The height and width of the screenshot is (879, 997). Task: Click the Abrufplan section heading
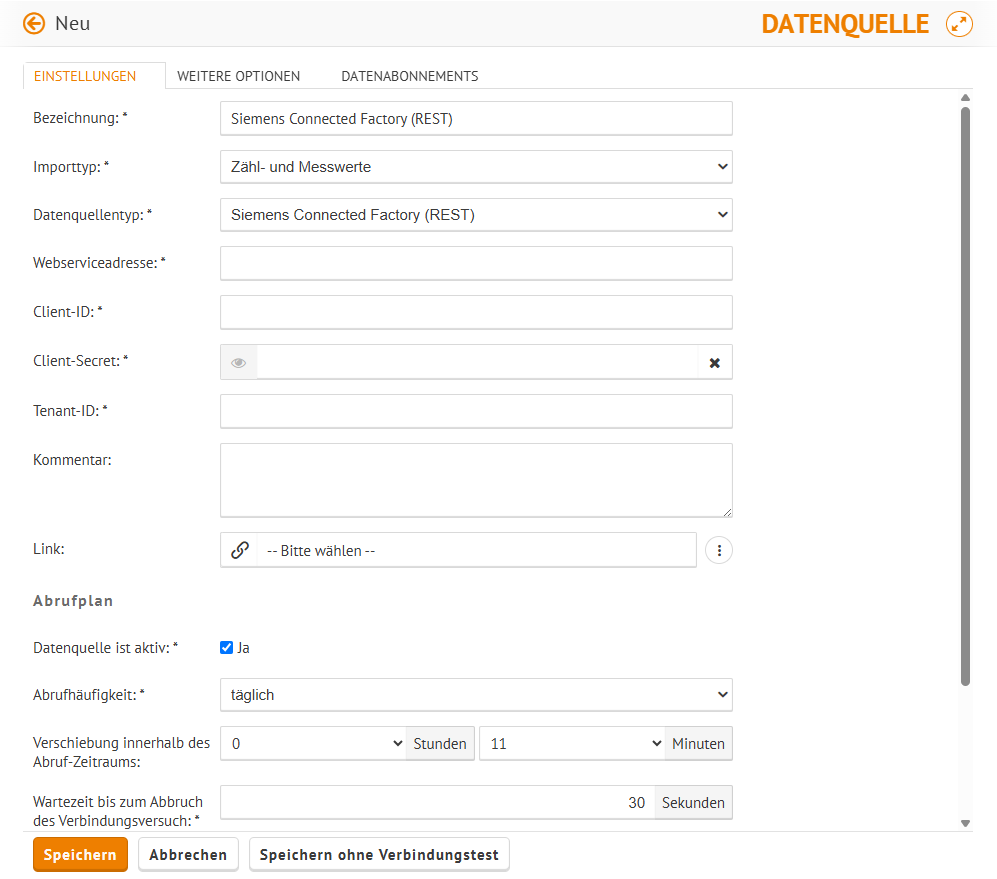click(73, 601)
